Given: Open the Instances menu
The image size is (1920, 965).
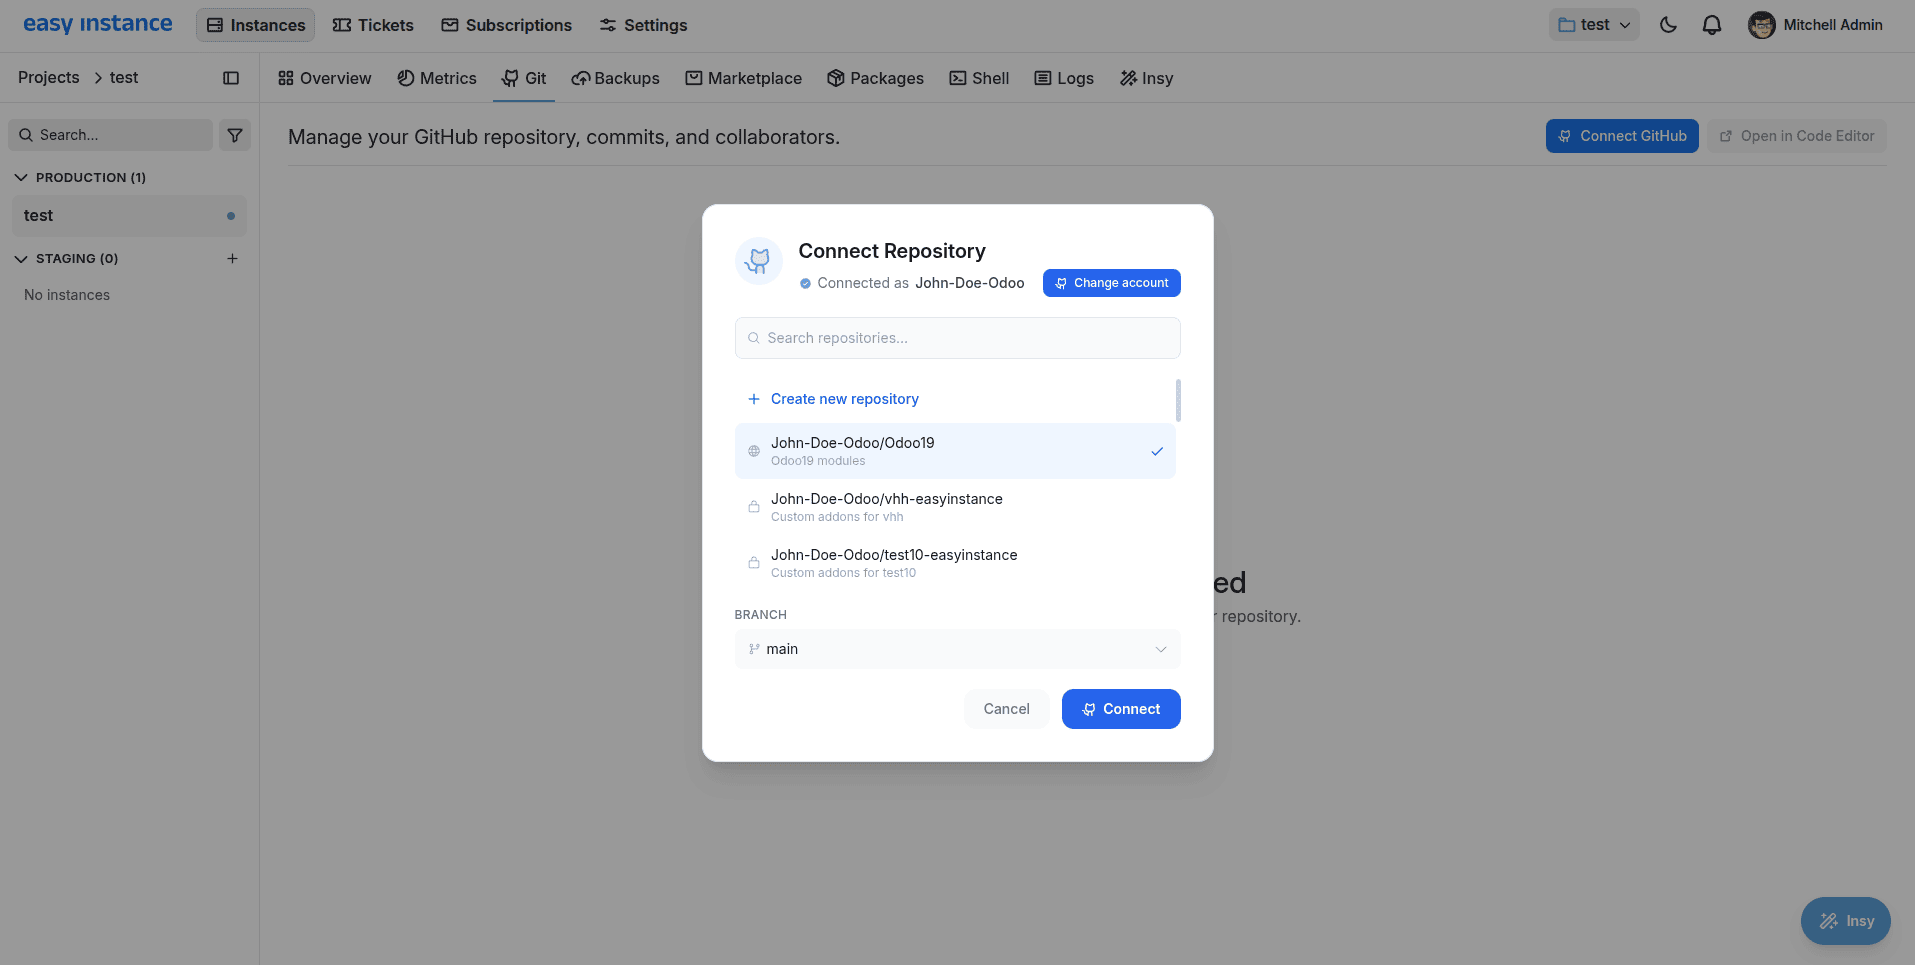Looking at the screenshot, I should click(x=256, y=25).
